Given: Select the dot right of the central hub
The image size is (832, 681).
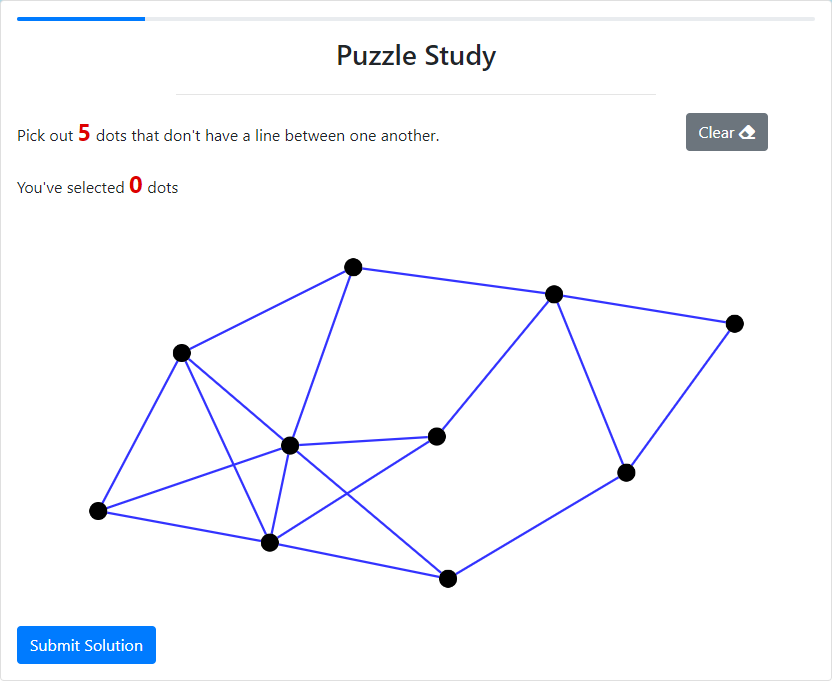Looking at the screenshot, I should click(437, 437).
